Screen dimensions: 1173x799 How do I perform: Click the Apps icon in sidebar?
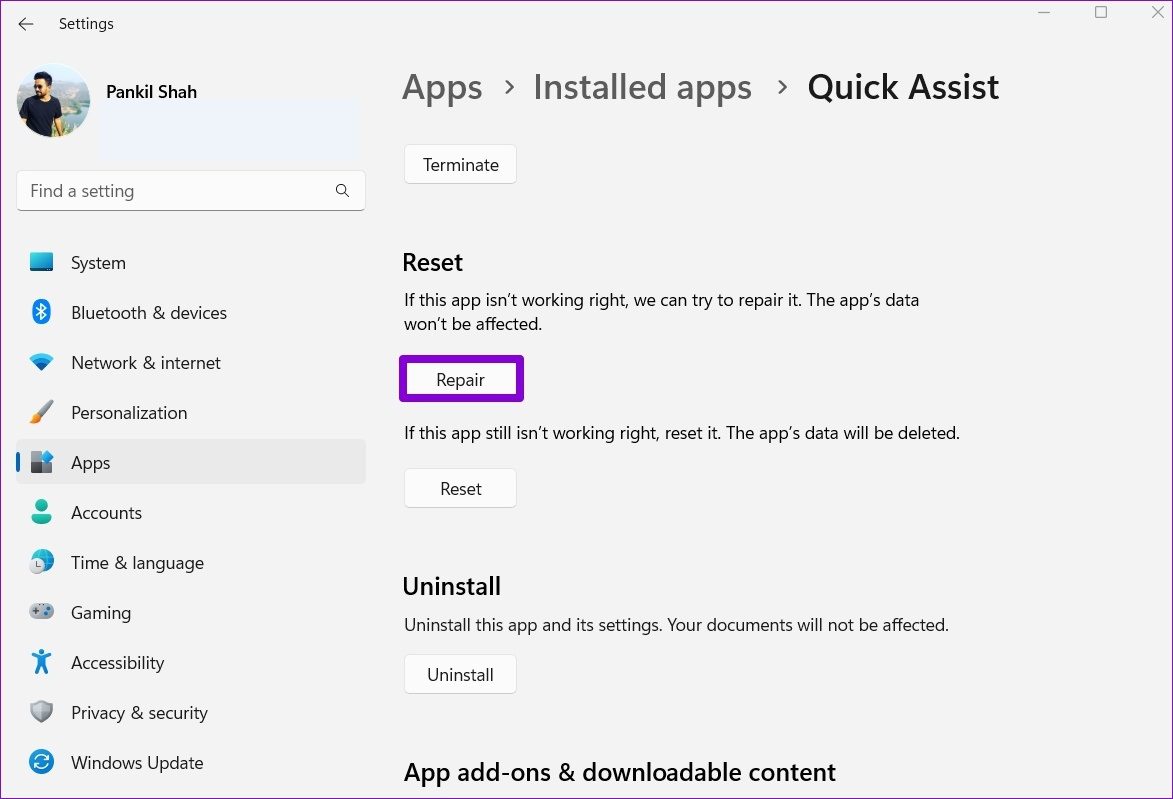click(41, 462)
